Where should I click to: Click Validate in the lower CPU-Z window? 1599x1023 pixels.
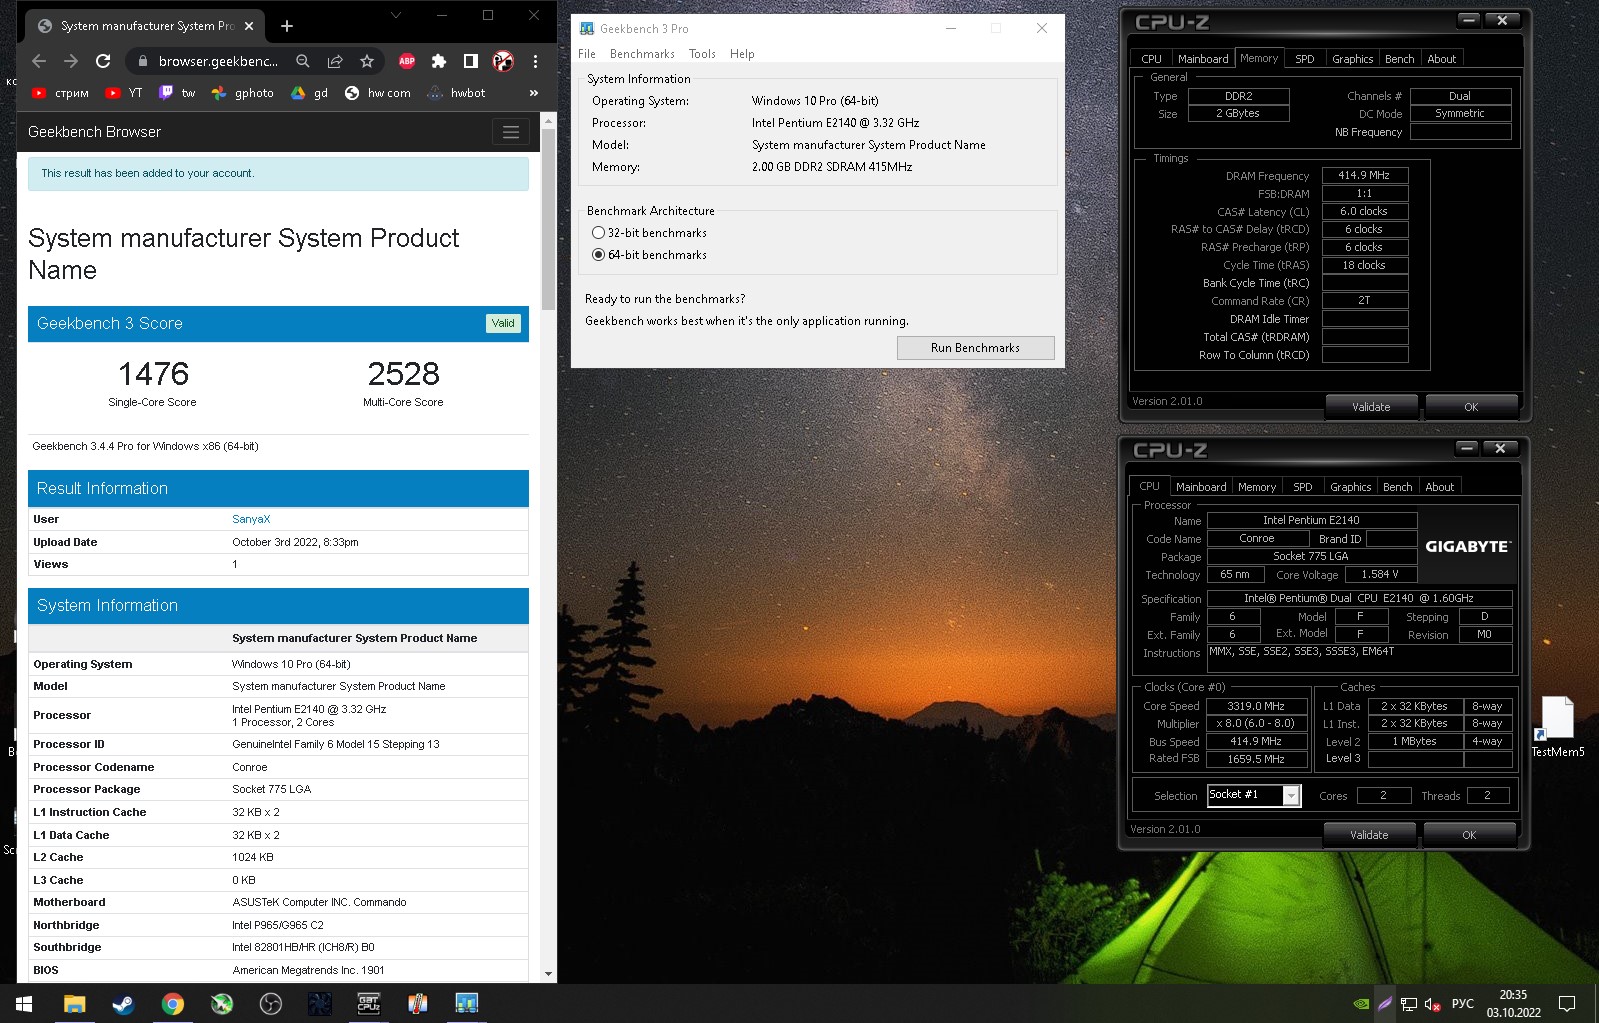coord(1369,835)
